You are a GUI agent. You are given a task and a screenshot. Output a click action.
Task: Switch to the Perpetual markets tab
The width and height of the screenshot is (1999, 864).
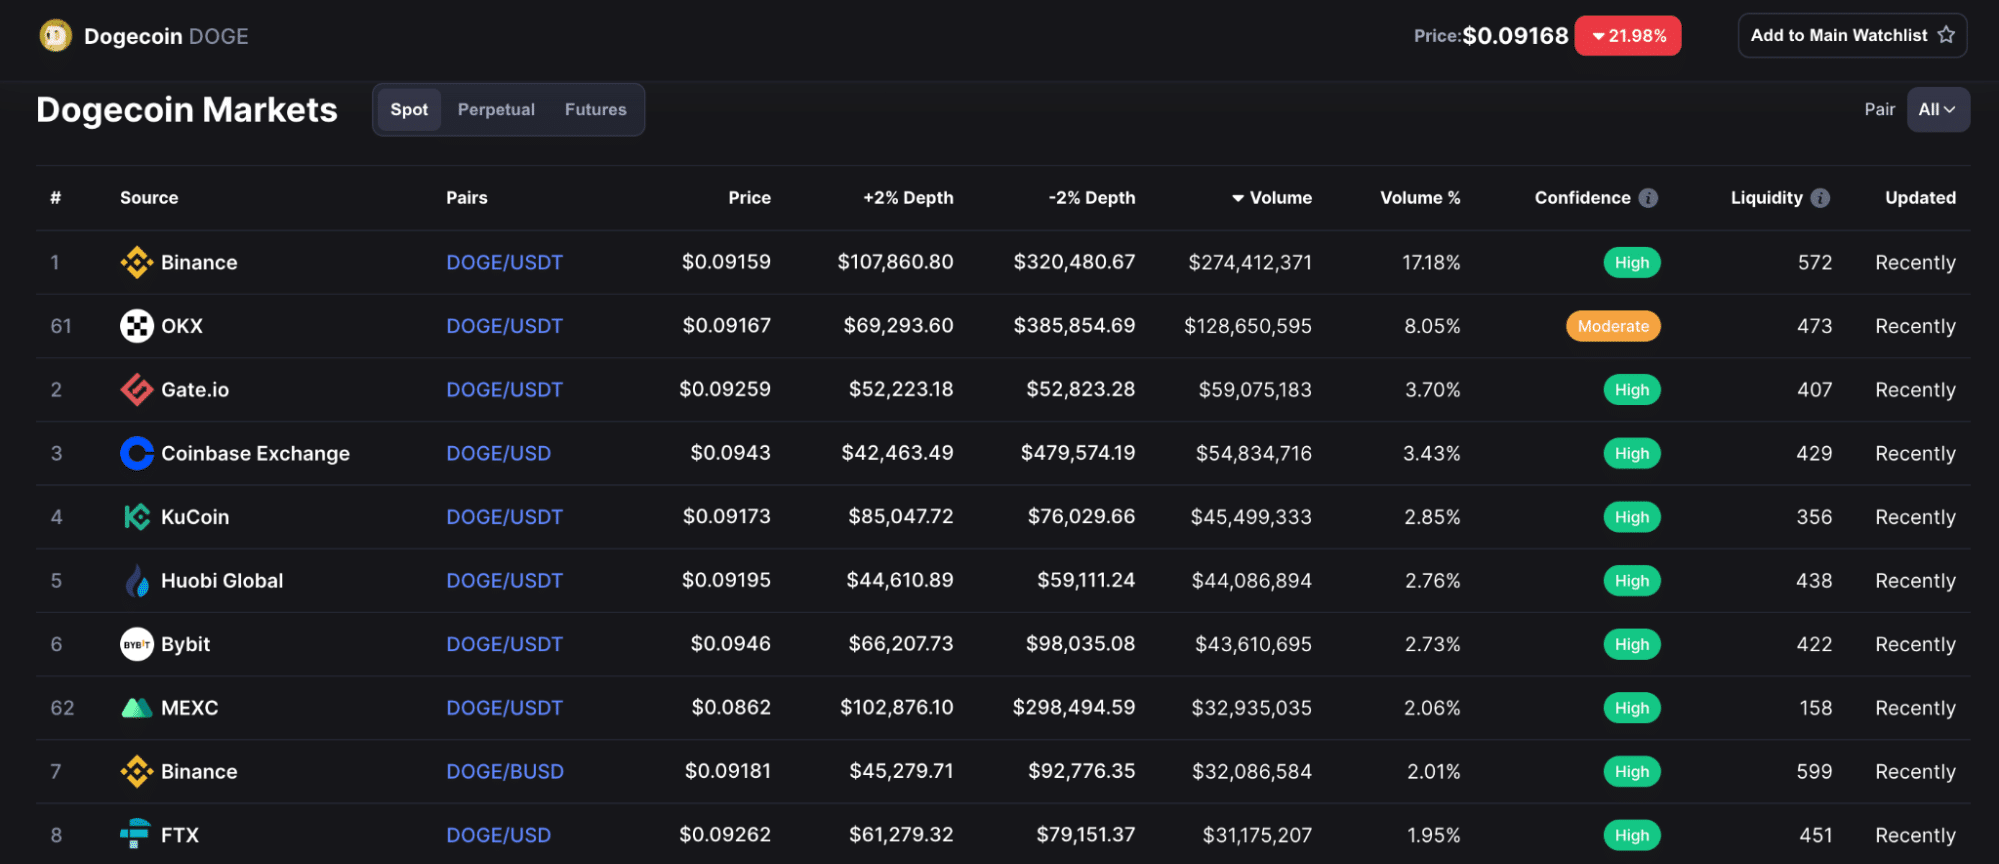tap(496, 110)
